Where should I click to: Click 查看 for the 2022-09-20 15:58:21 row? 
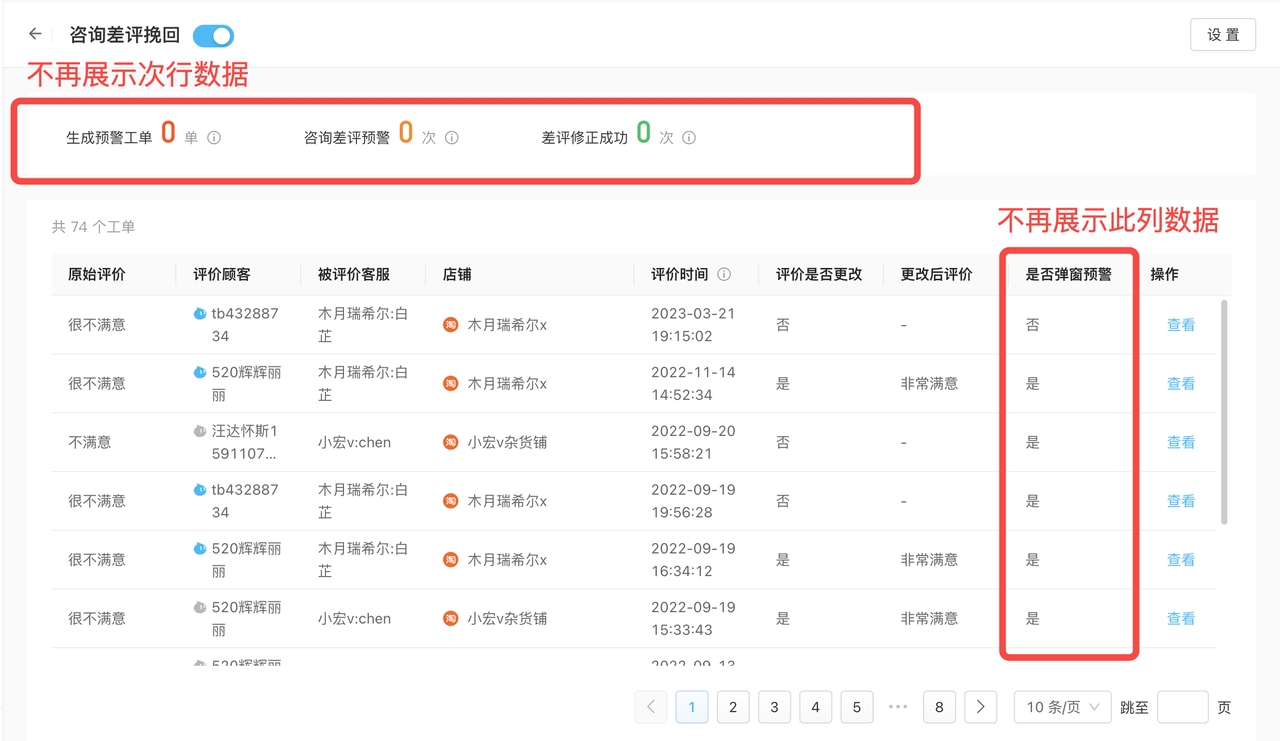1181,443
